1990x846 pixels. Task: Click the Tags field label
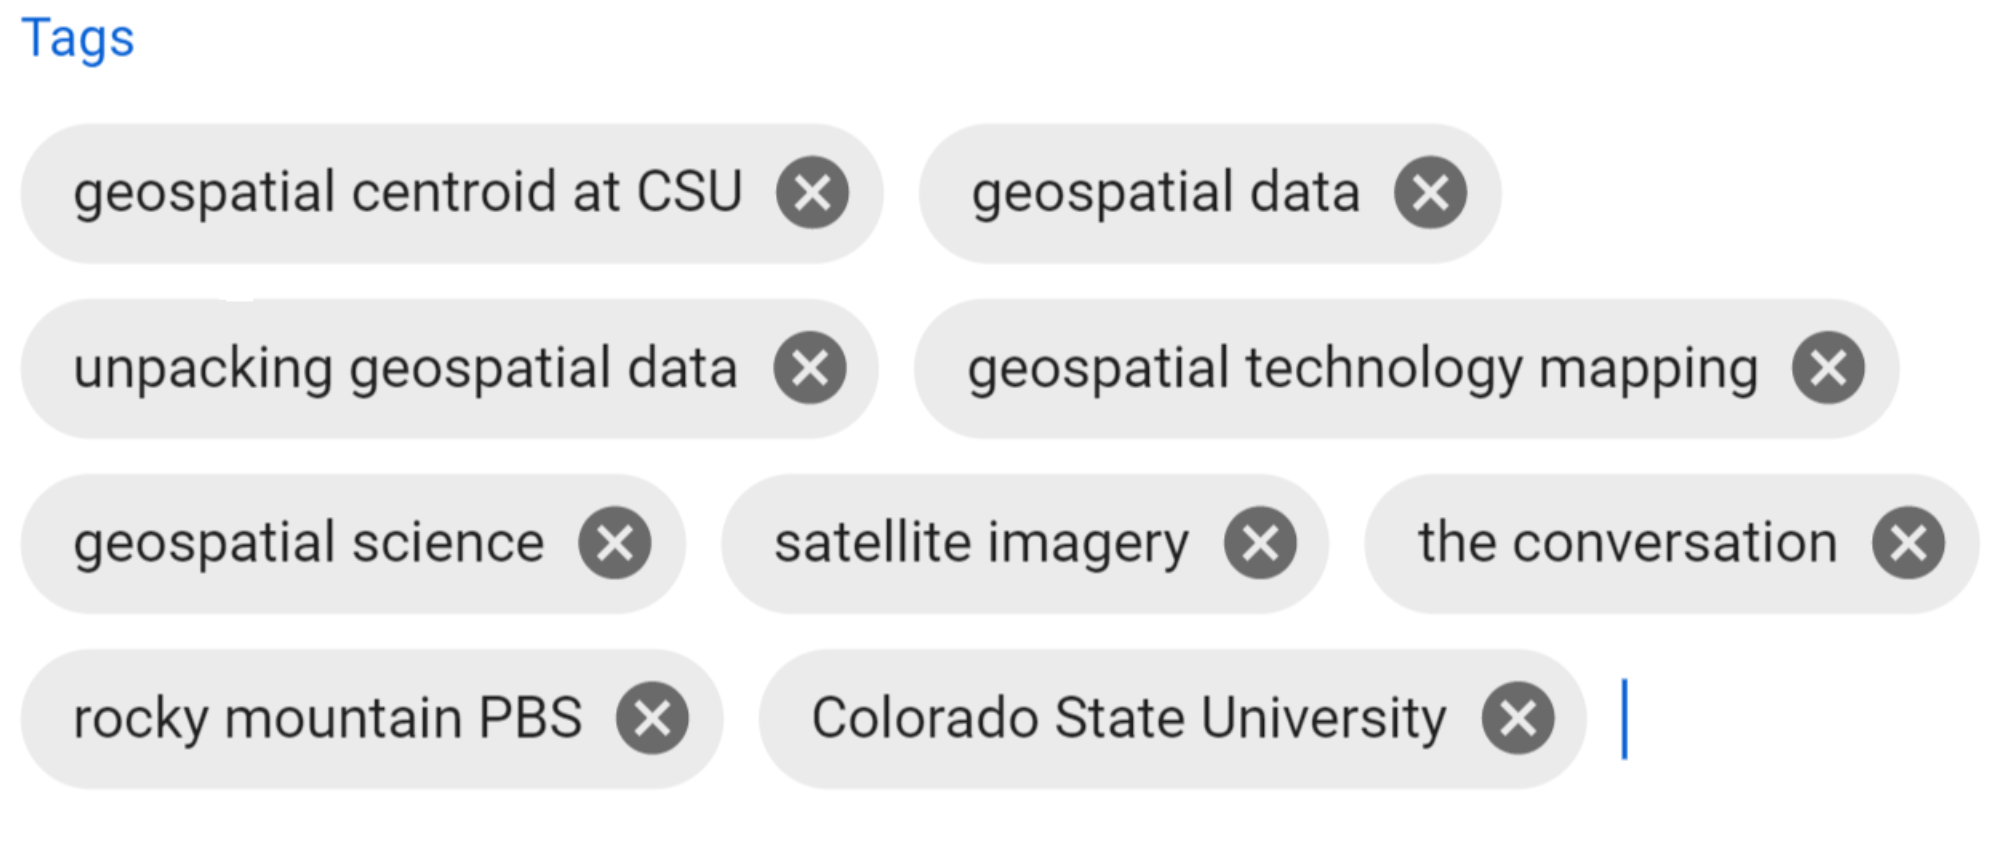(x=77, y=38)
